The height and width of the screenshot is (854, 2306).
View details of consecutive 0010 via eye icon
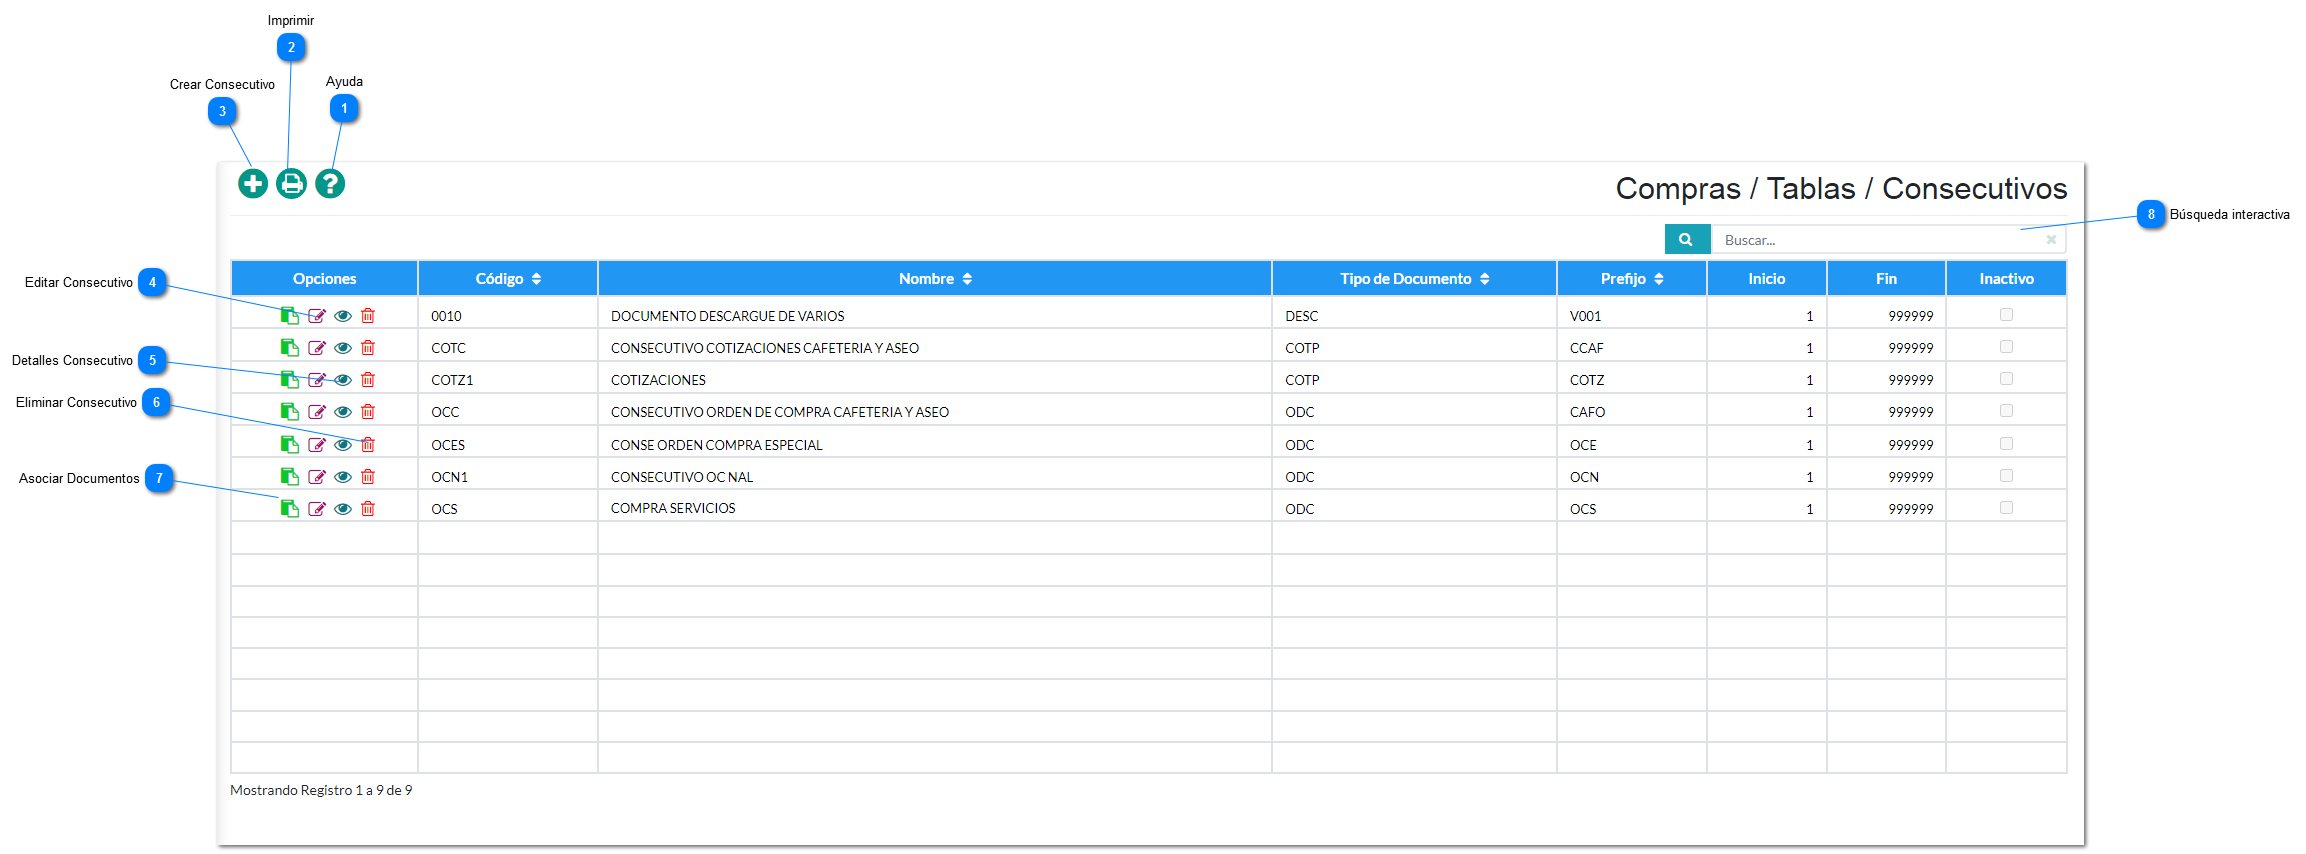click(343, 316)
